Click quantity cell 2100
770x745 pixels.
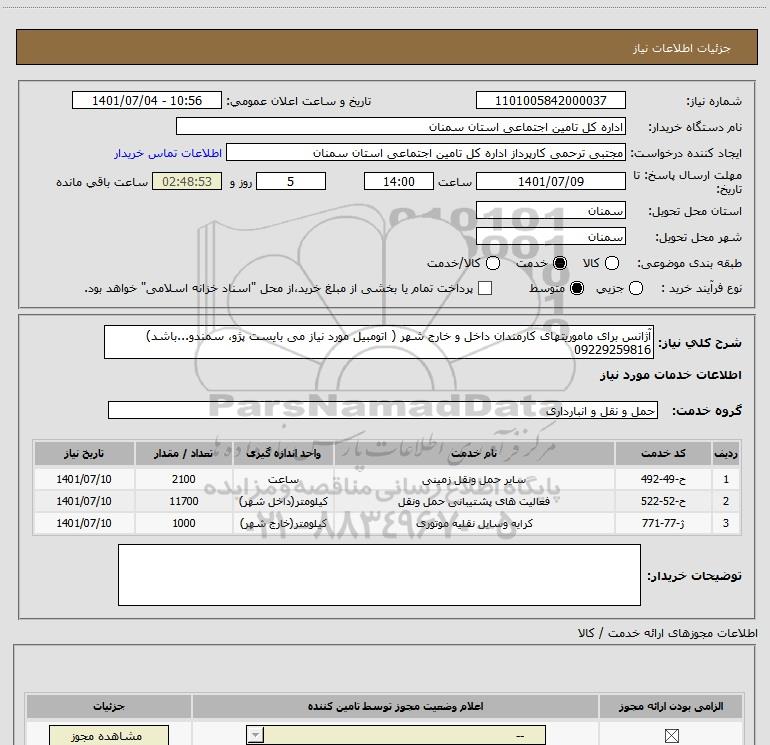pyautogui.click(x=184, y=479)
